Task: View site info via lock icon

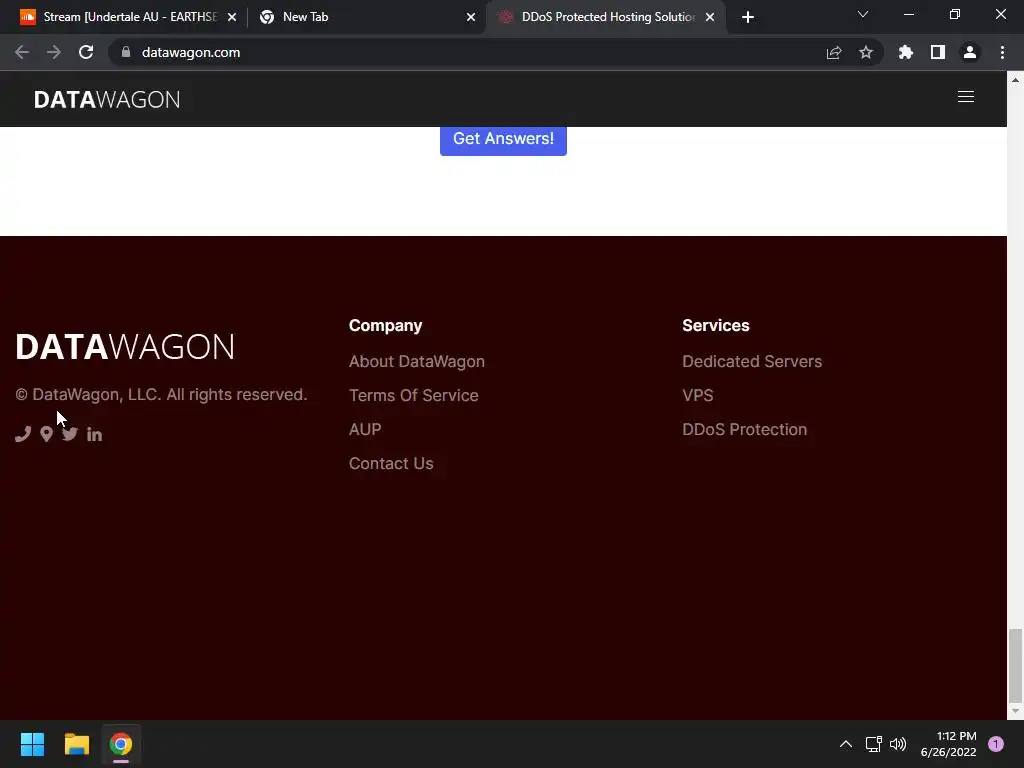Action: 126,52
